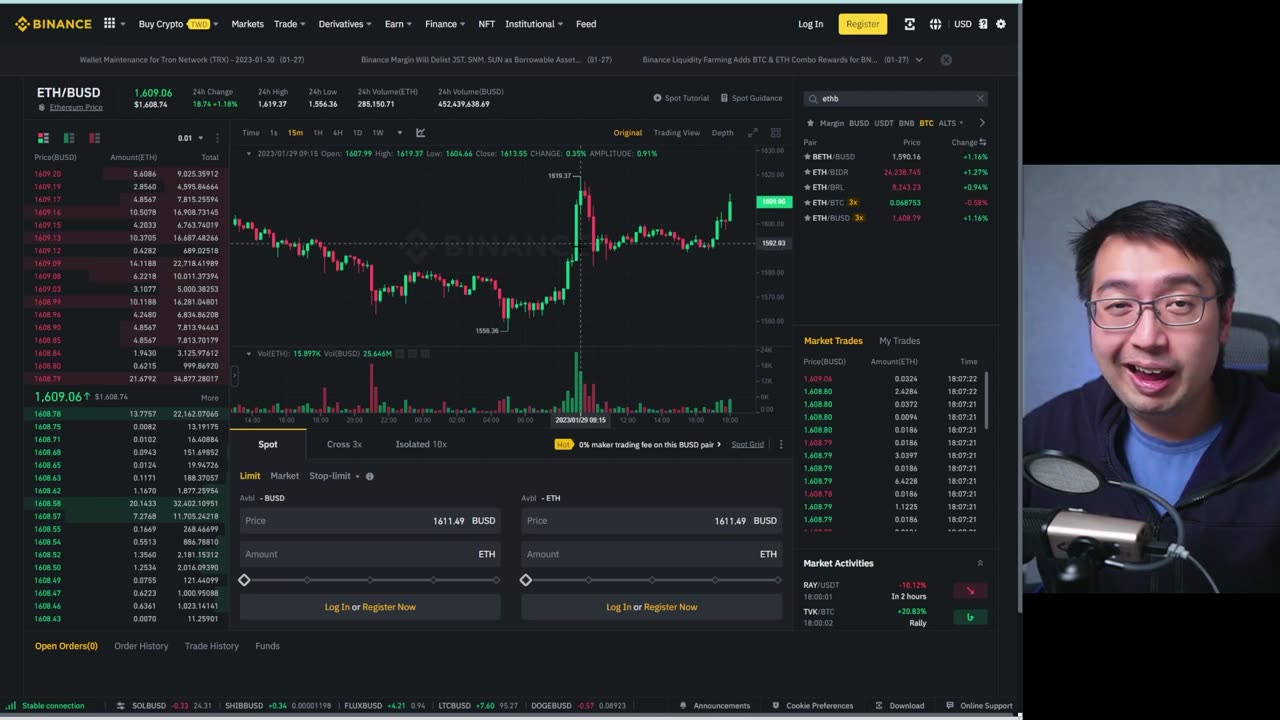Screen dimensions: 1280x720
Task: Expand chart to full screen
Action: (752, 133)
